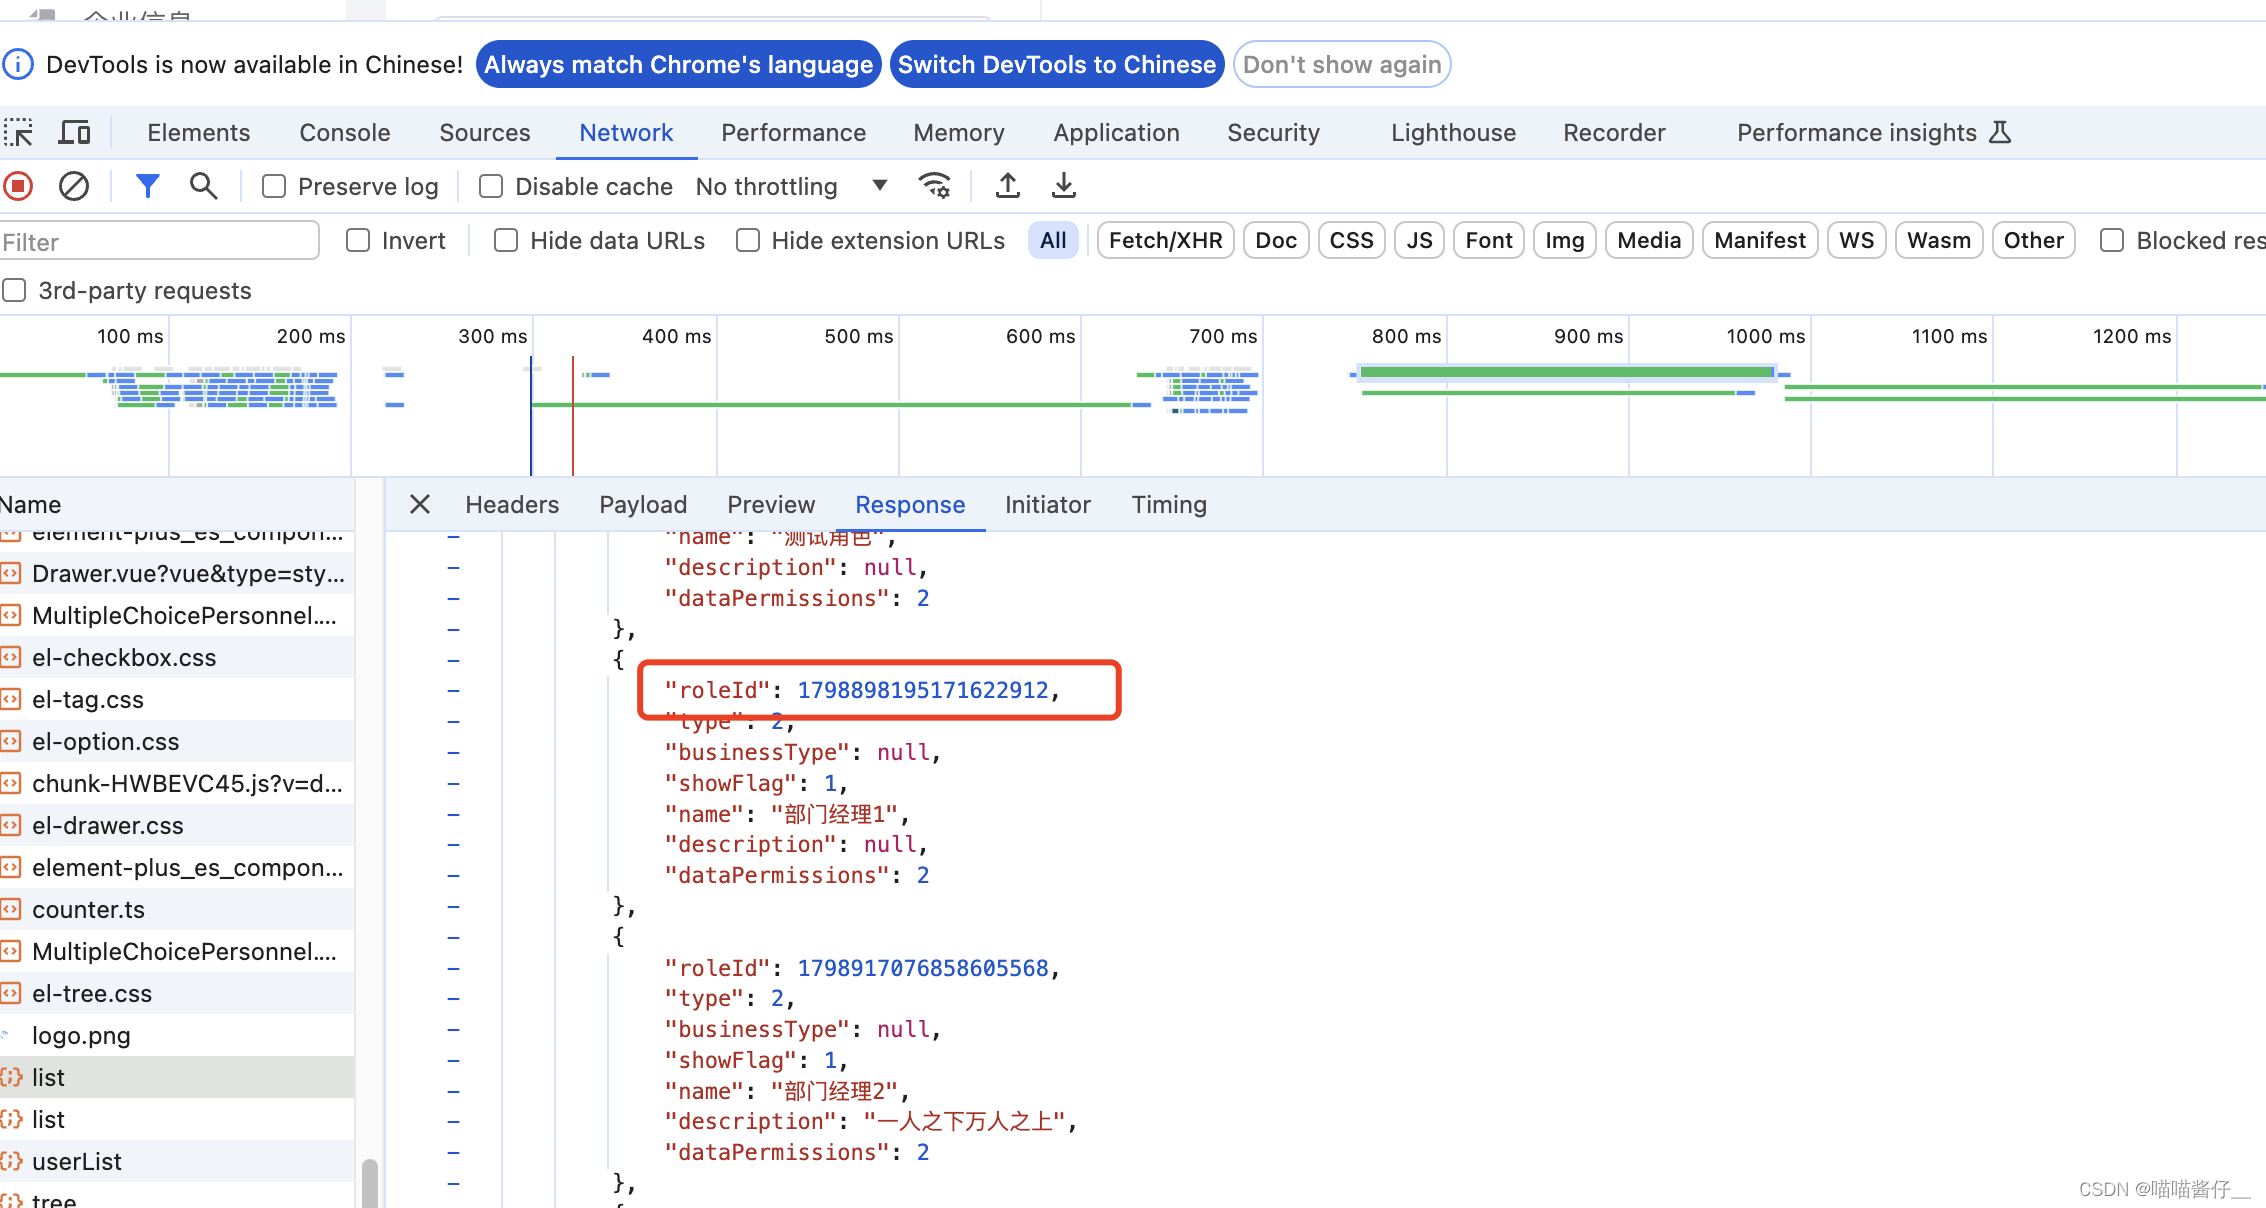This screenshot has width=2266, height=1208.
Task: Toggle the device toolbar icon
Action: click(75, 133)
